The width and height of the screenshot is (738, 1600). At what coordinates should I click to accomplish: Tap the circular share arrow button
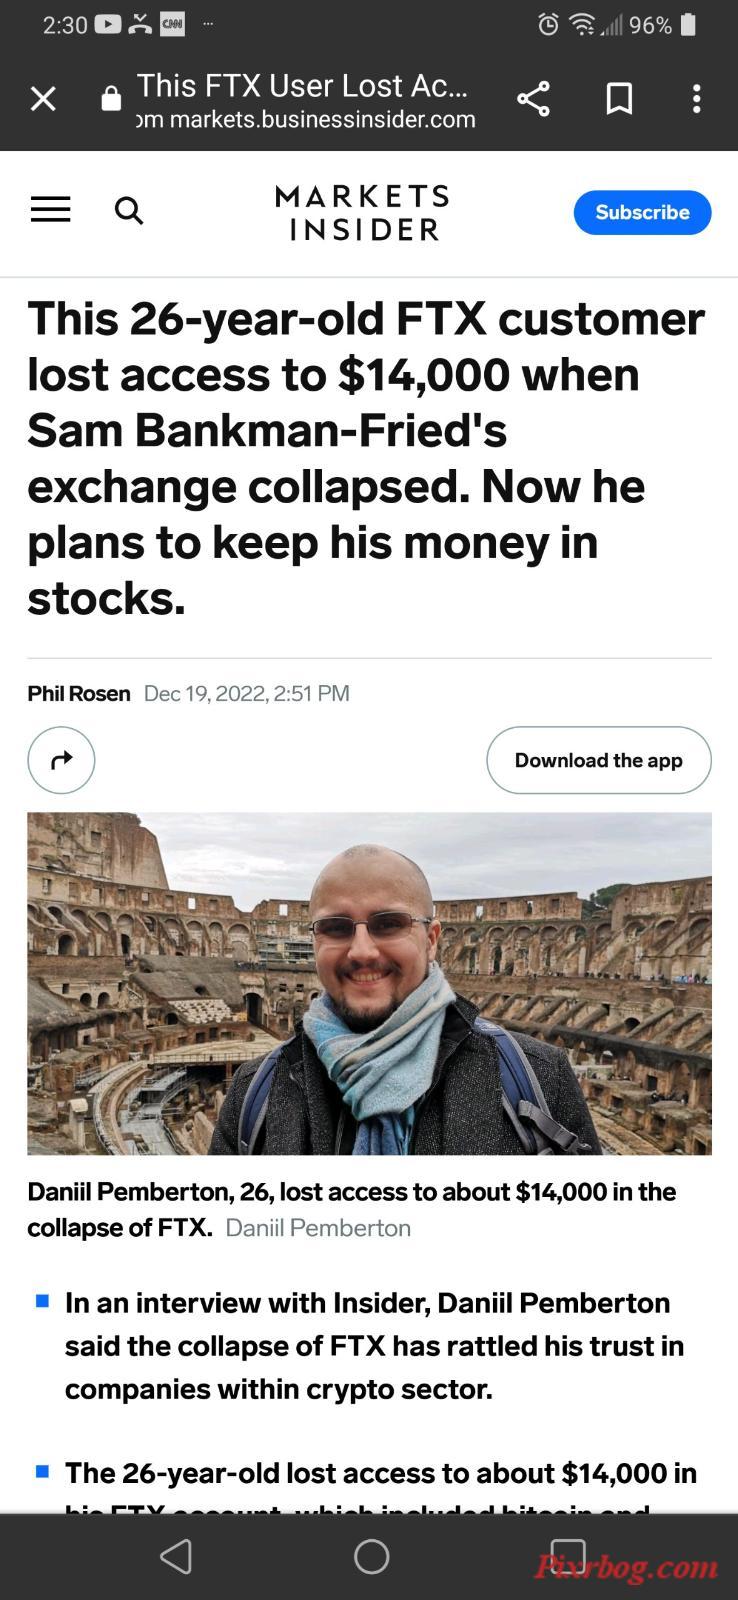[x=61, y=760]
